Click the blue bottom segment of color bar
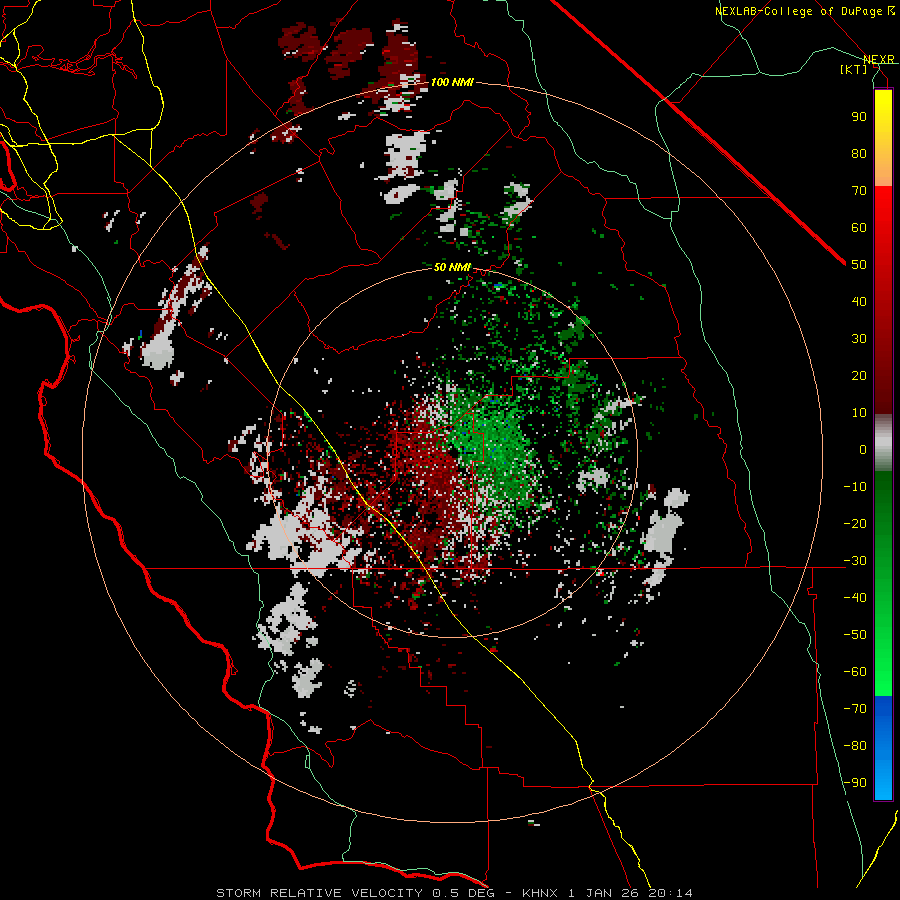The height and width of the screenshot is (900, 900). click(883, 748)
